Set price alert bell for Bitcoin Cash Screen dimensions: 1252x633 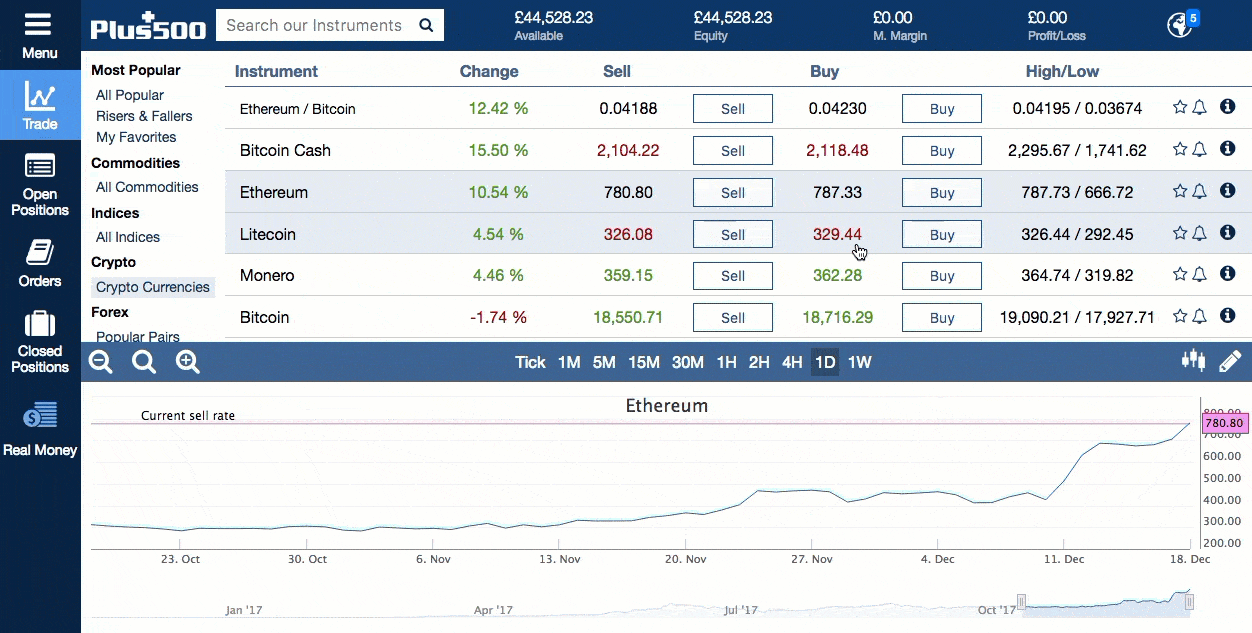[x=1200, y=150]
